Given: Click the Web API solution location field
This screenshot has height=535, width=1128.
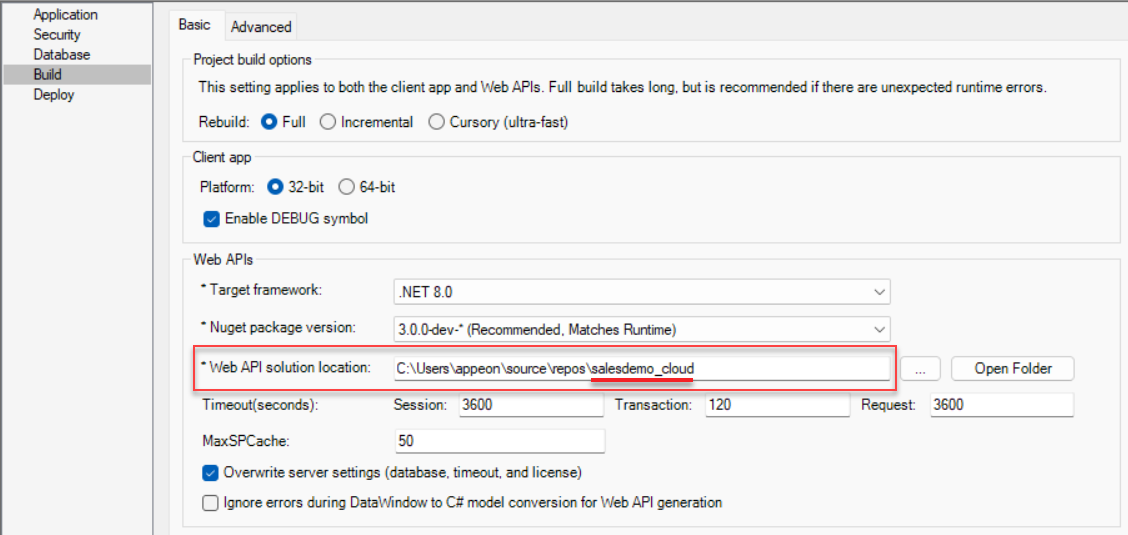Looking at the screenshot, I should (641, 369).
